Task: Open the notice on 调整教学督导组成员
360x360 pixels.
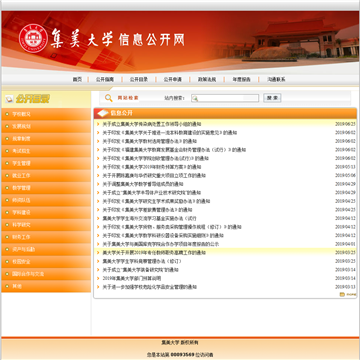Action: tap(143, 184)
